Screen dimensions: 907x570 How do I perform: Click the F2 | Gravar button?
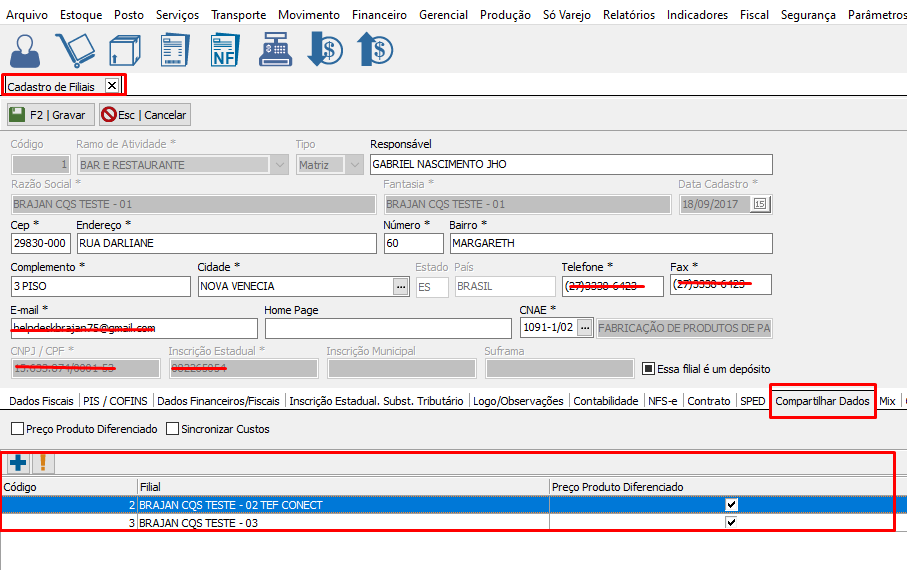[x=50, y=115]
